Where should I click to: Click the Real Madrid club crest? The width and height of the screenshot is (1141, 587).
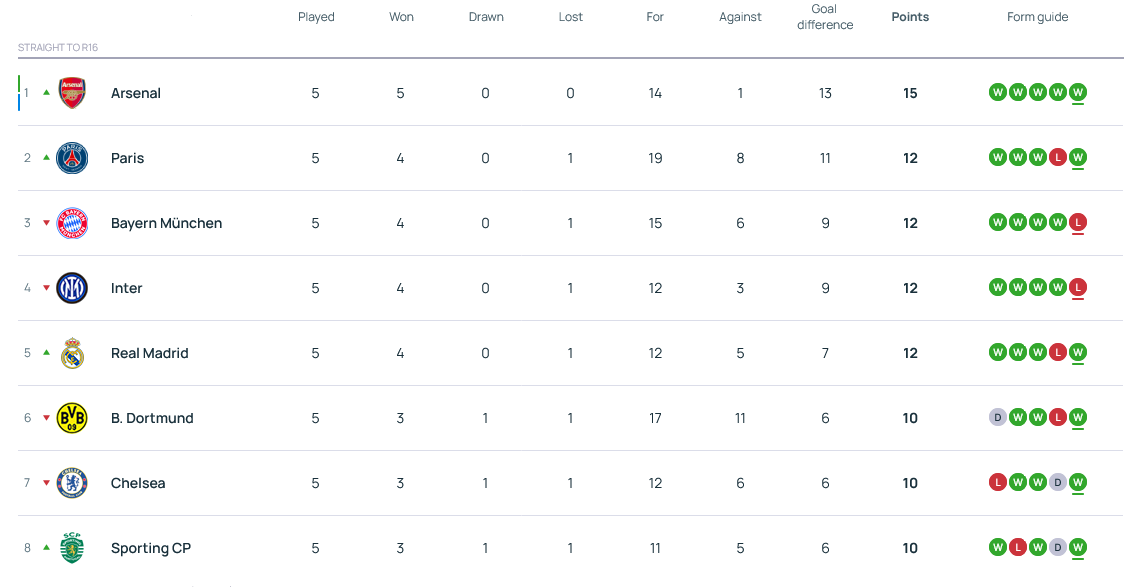click(x=72, y=353)
